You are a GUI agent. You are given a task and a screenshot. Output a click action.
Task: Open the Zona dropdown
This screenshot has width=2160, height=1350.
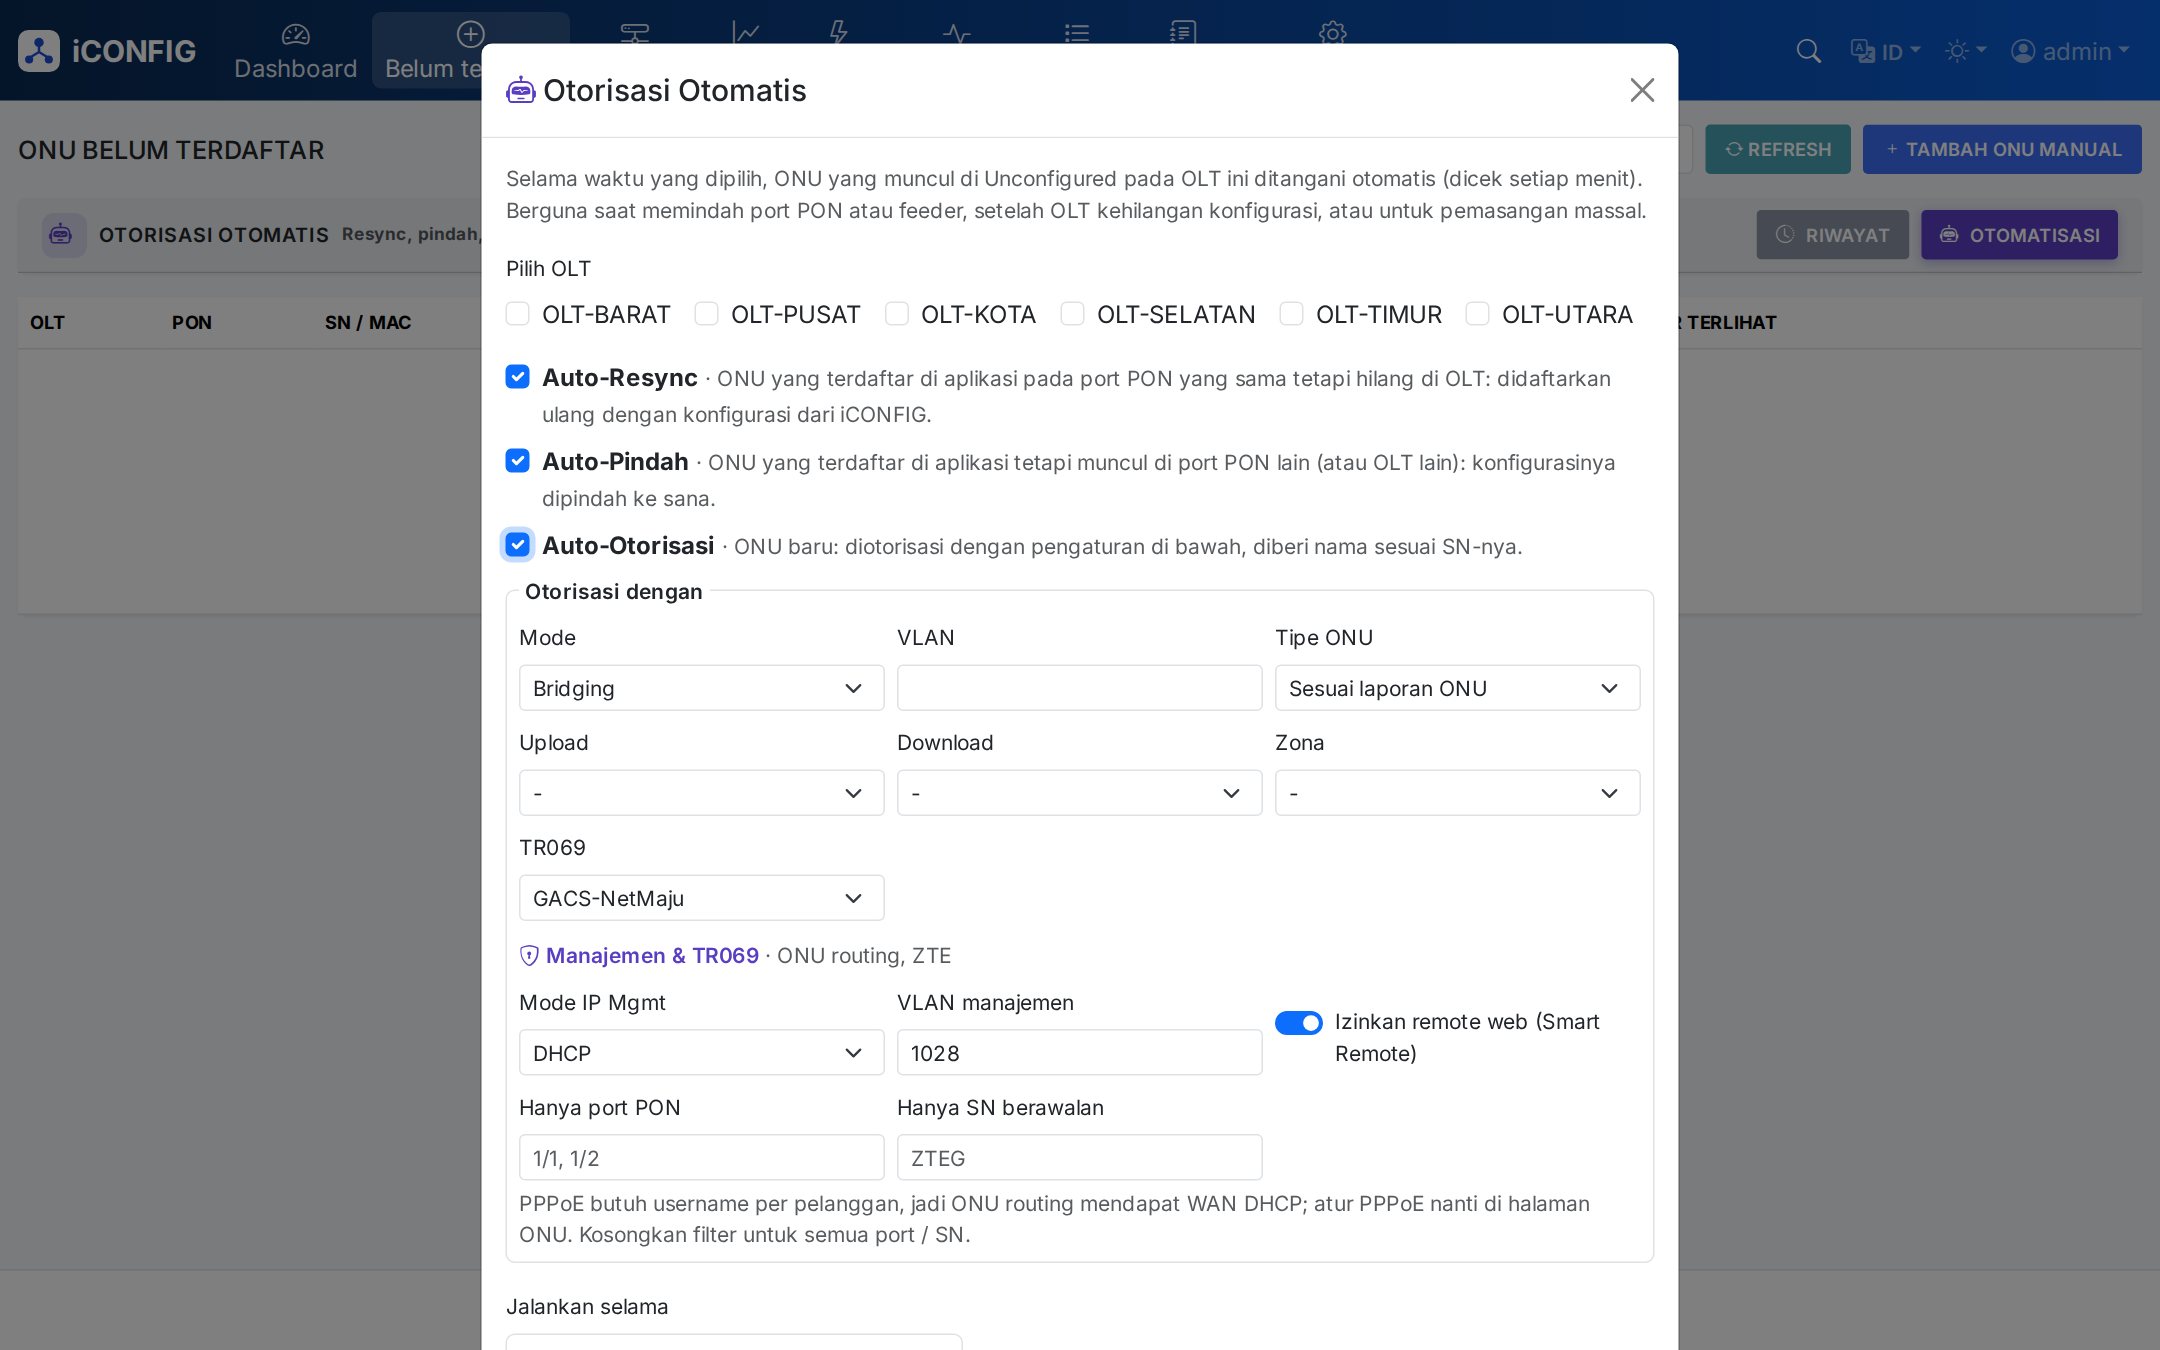(1457, 793)
